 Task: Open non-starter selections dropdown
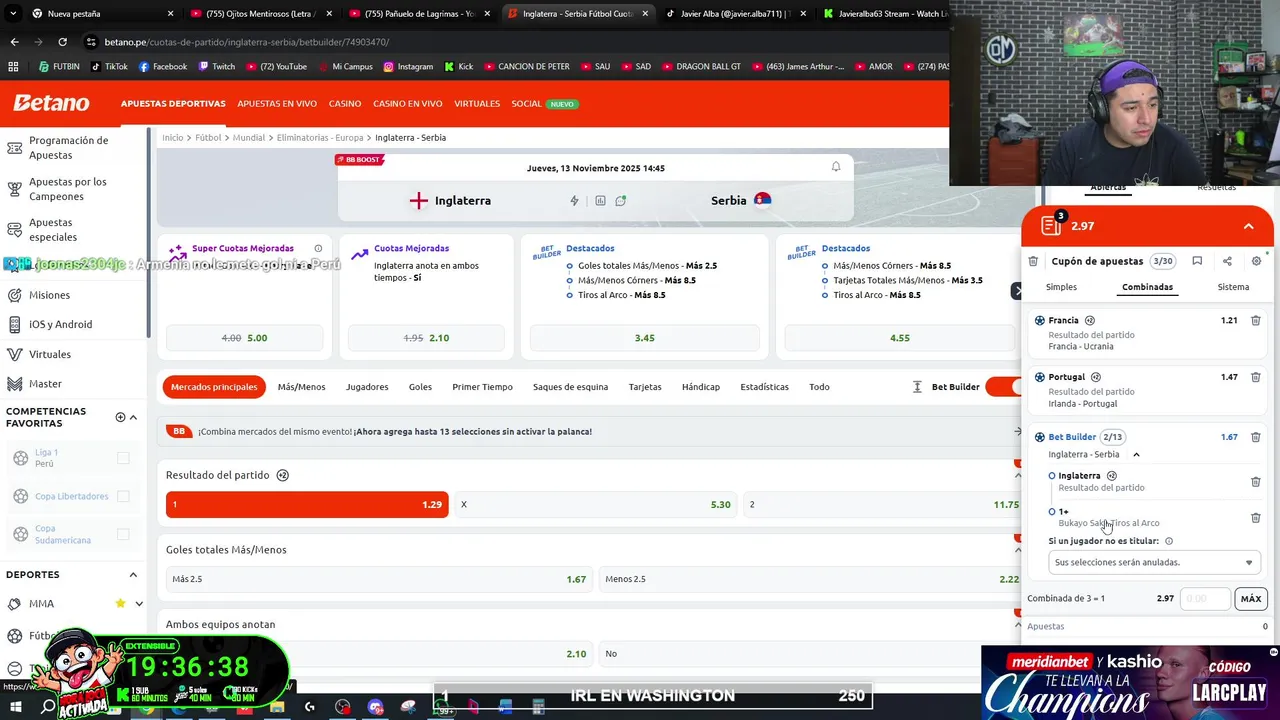click(x=1154, y=562)
